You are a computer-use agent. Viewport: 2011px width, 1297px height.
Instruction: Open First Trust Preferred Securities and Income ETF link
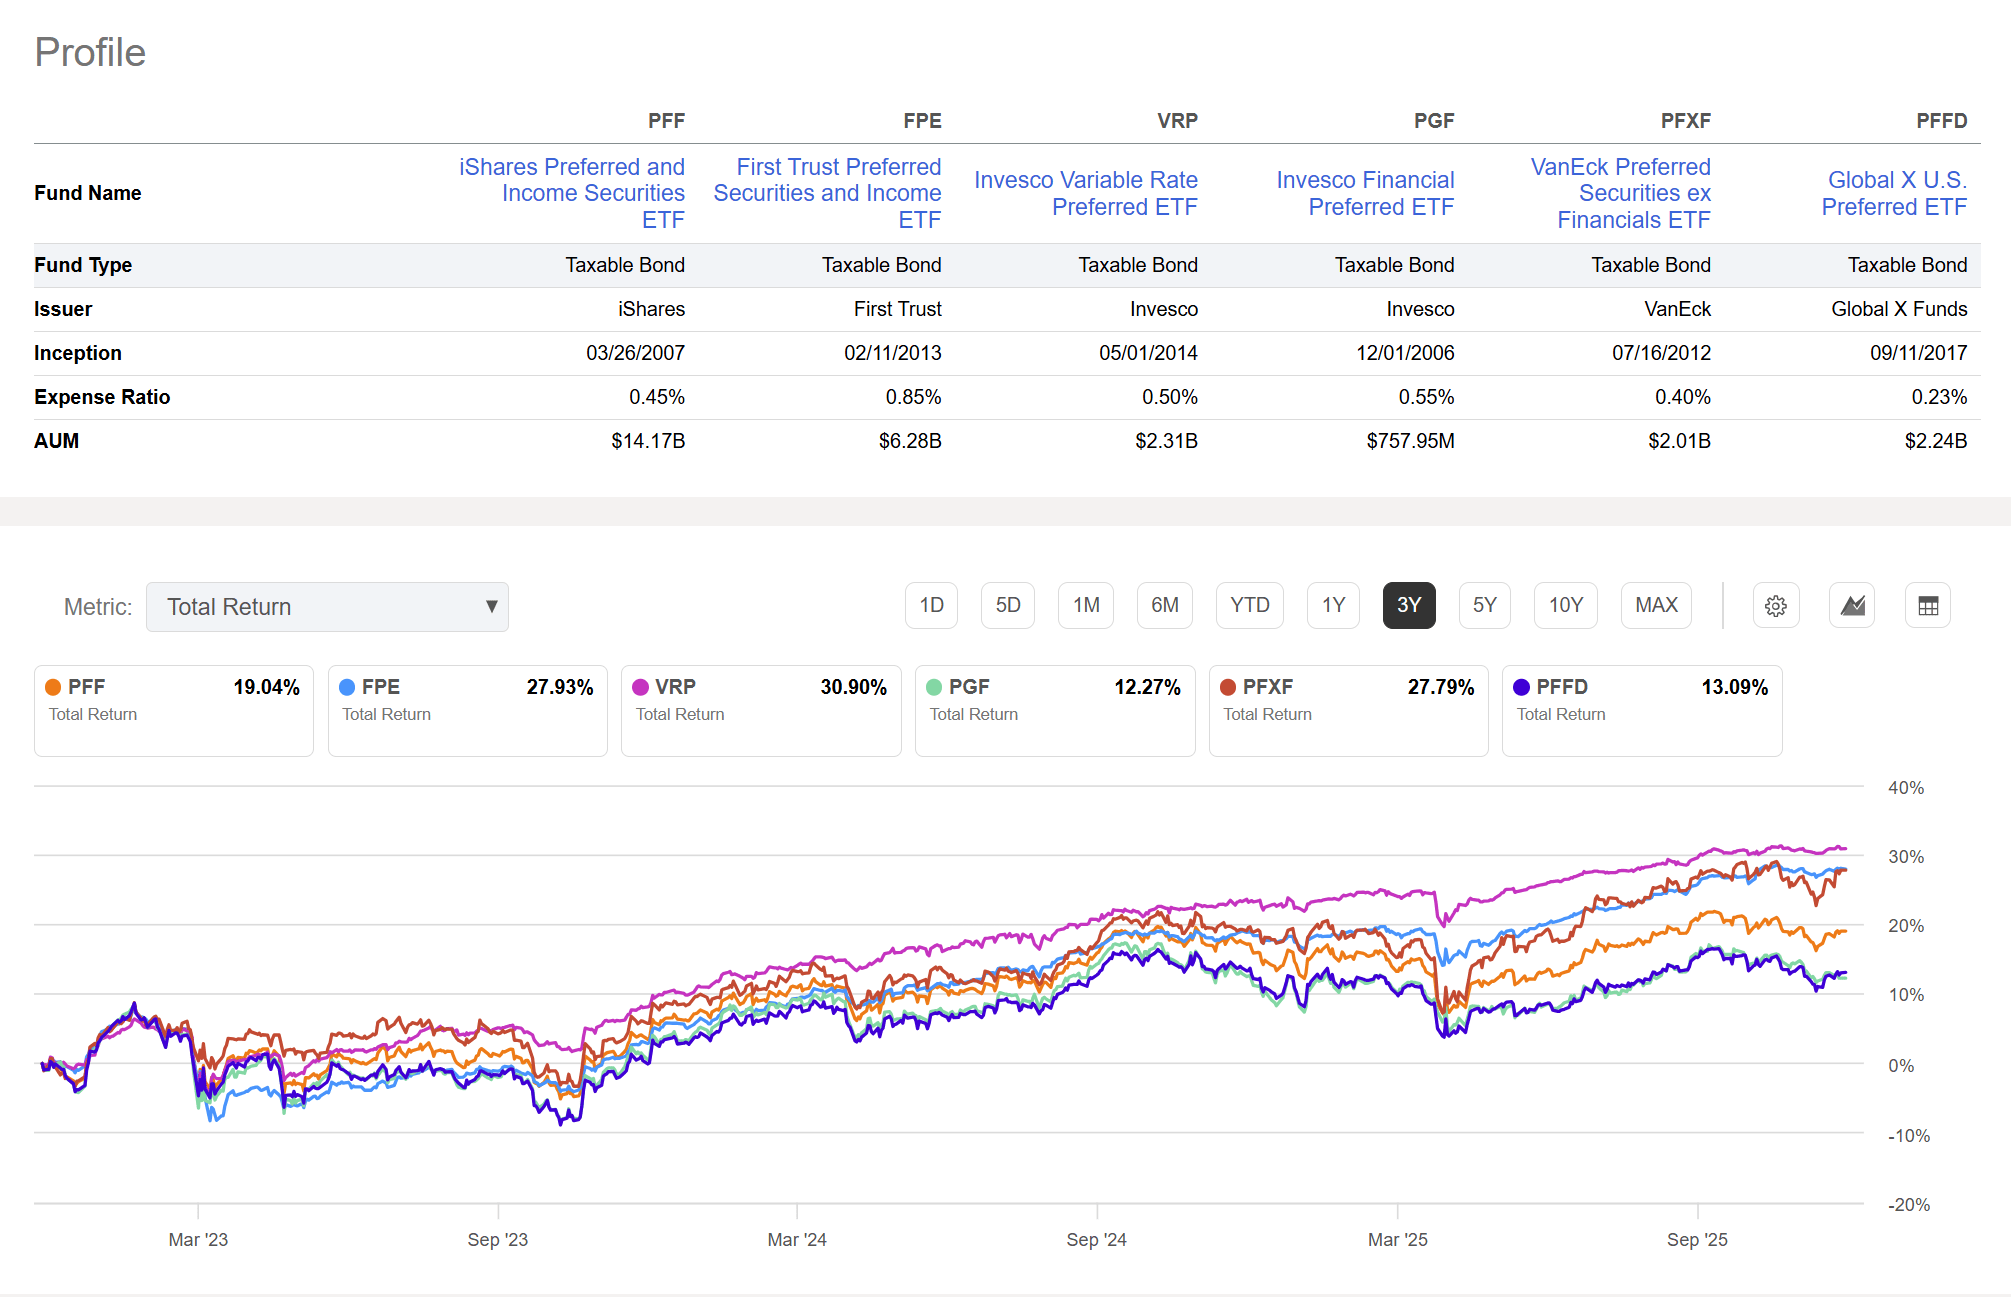point(828,193)
